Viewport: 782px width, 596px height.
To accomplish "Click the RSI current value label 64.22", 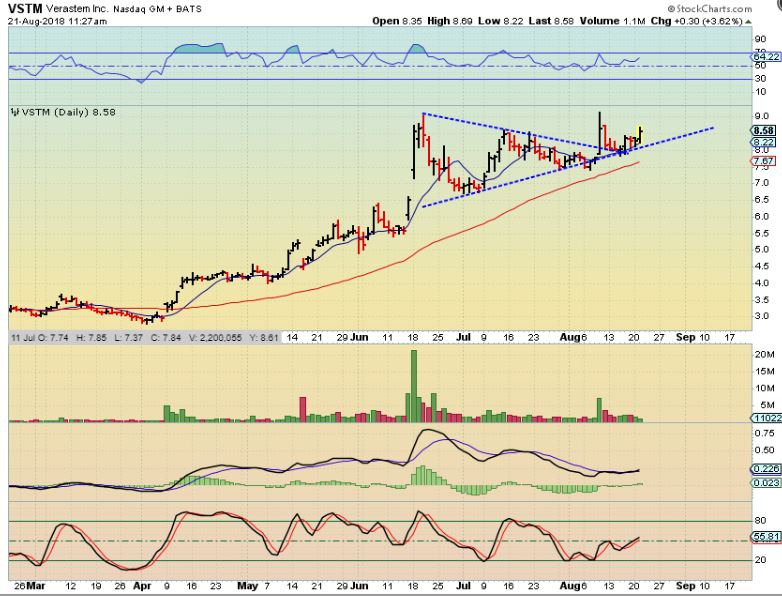I will tap(767, 57).
